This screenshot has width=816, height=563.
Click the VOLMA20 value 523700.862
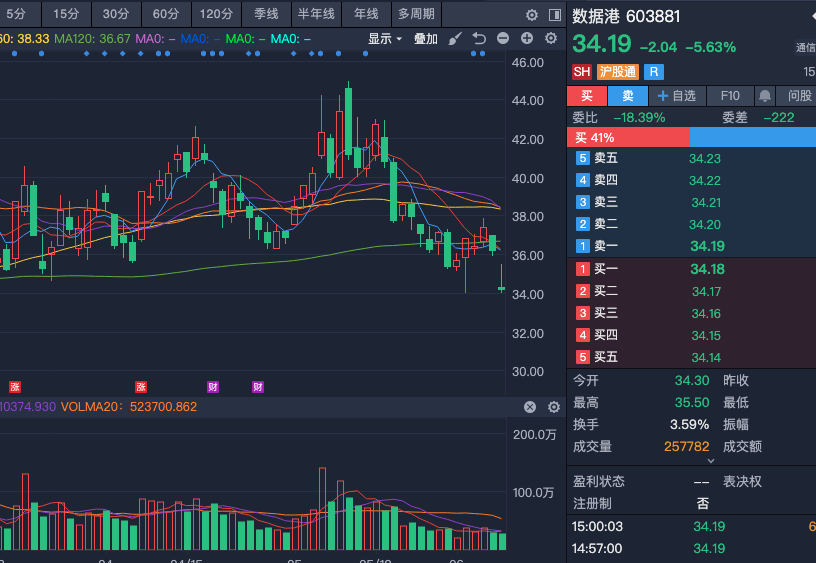point(163,406)
